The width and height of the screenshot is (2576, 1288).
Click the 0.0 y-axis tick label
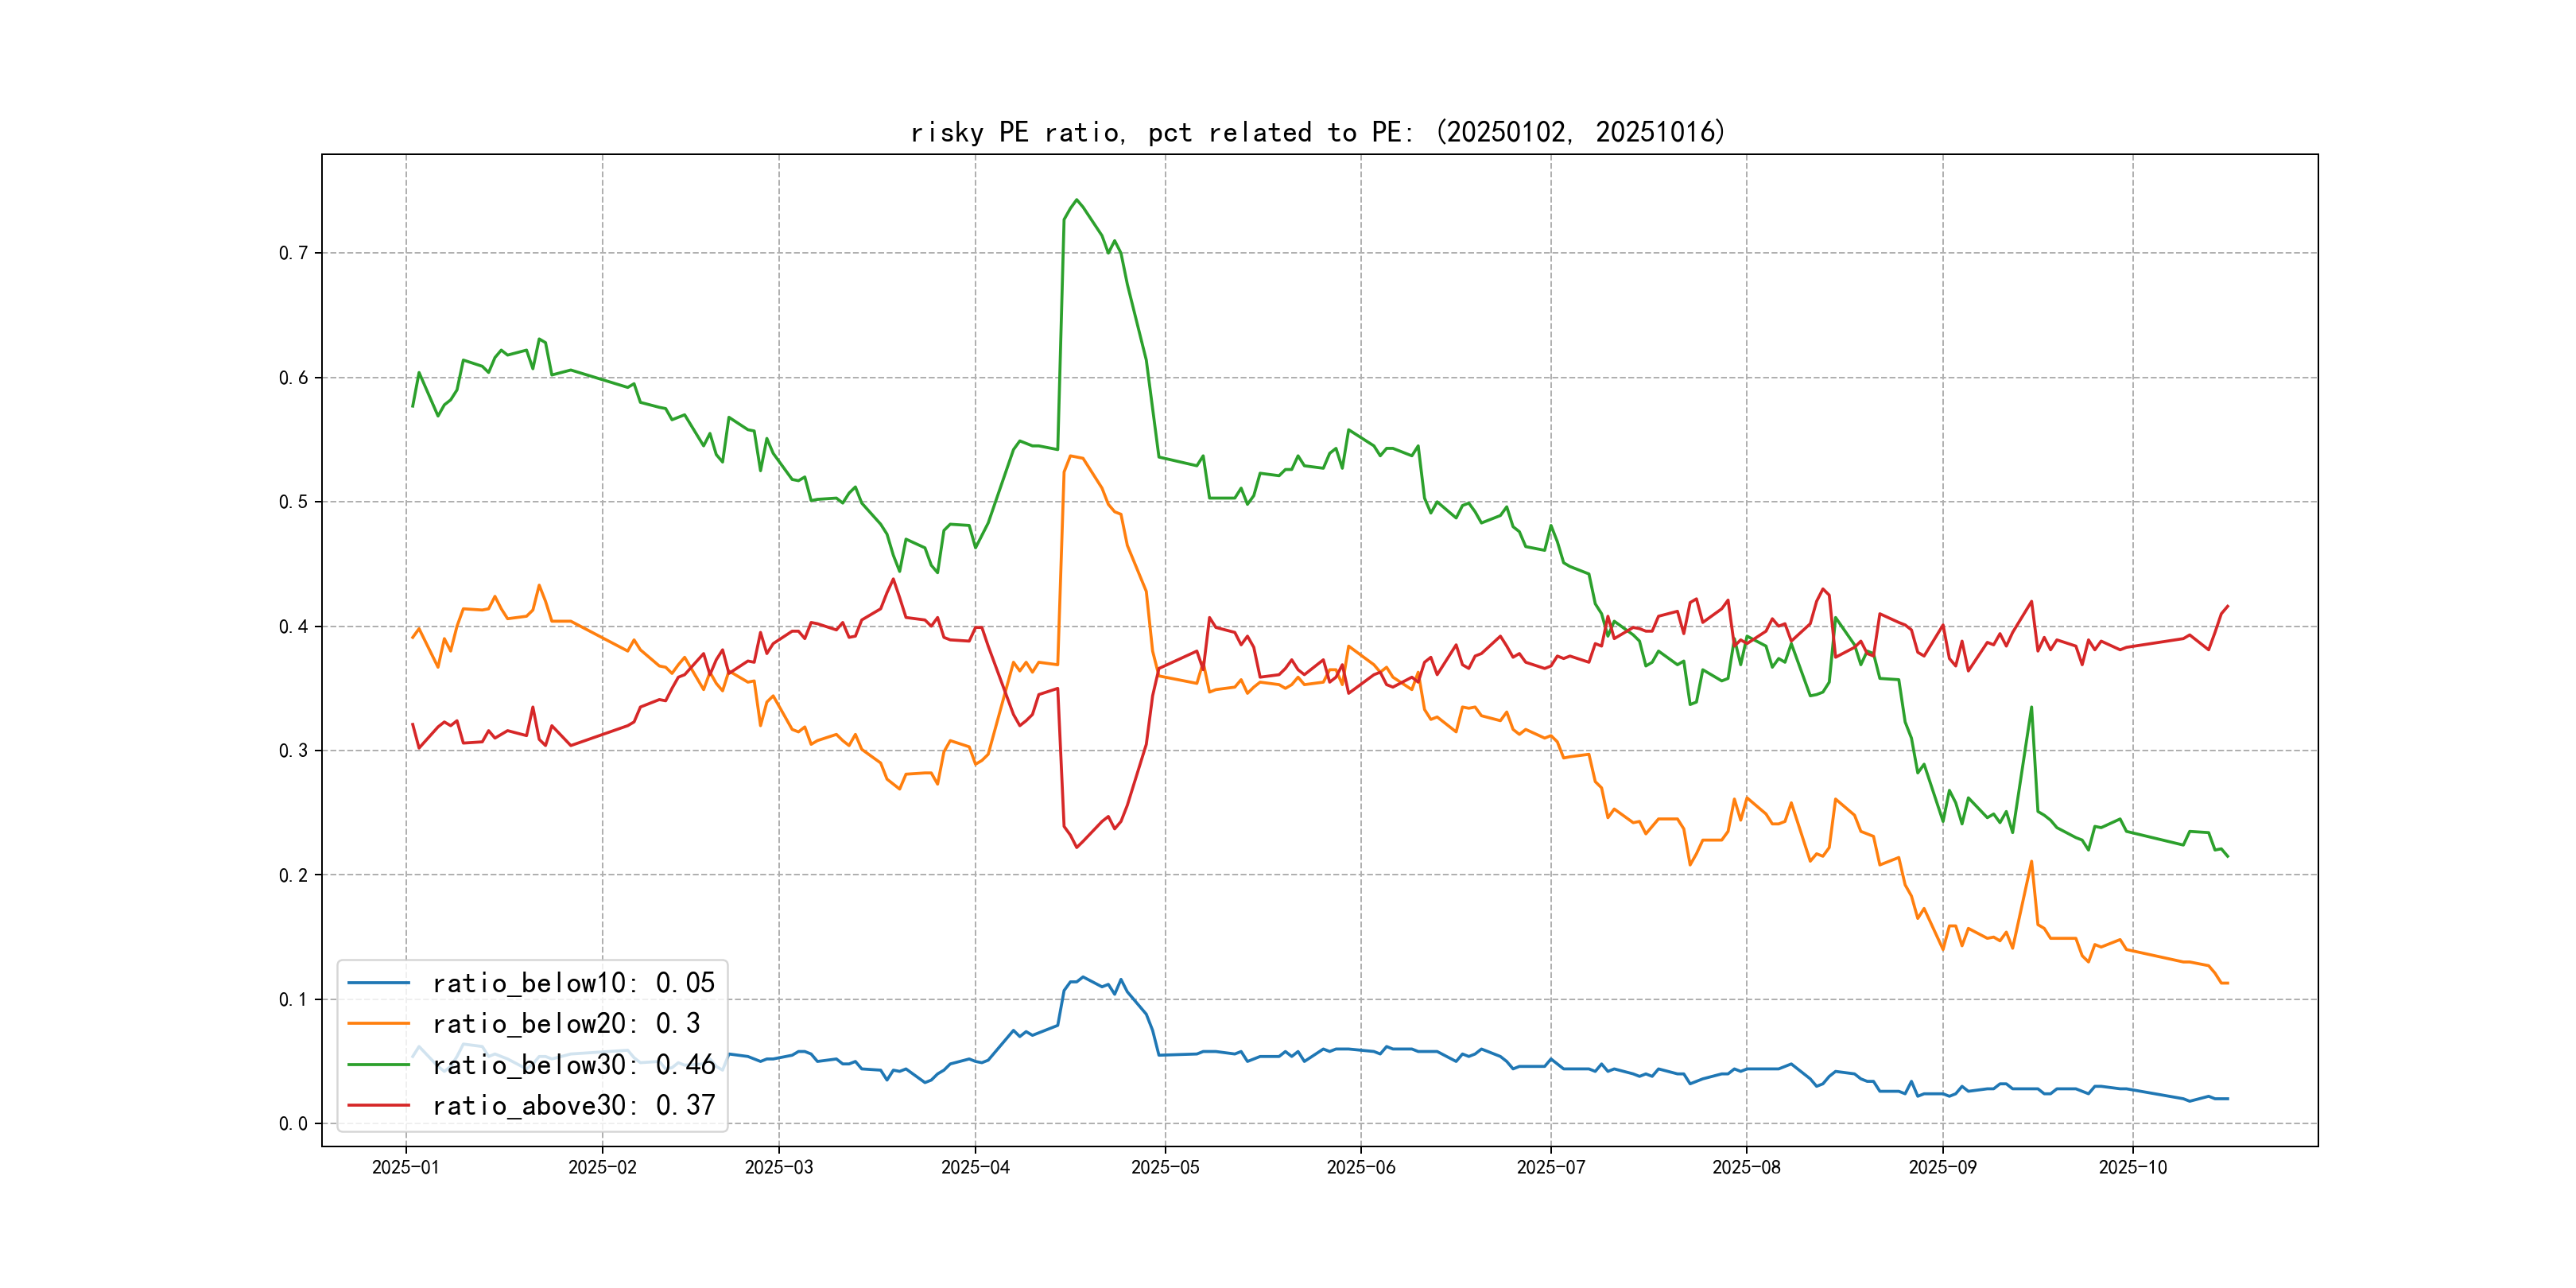pyautogui.click(x=293, y=1124)
